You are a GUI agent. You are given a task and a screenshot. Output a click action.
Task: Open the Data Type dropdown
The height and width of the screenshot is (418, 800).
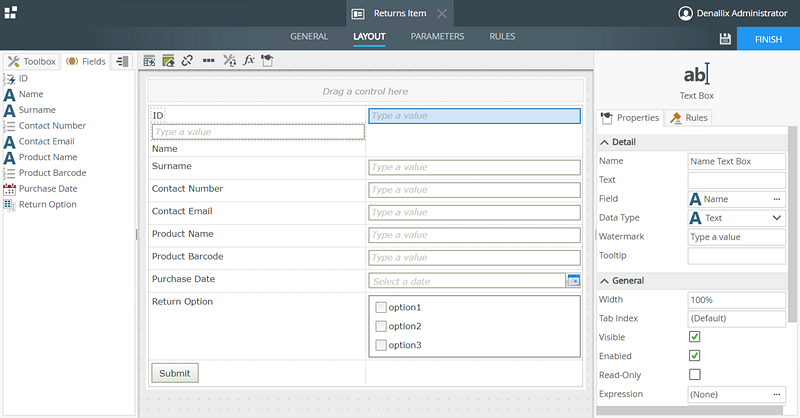click(777, 217)
